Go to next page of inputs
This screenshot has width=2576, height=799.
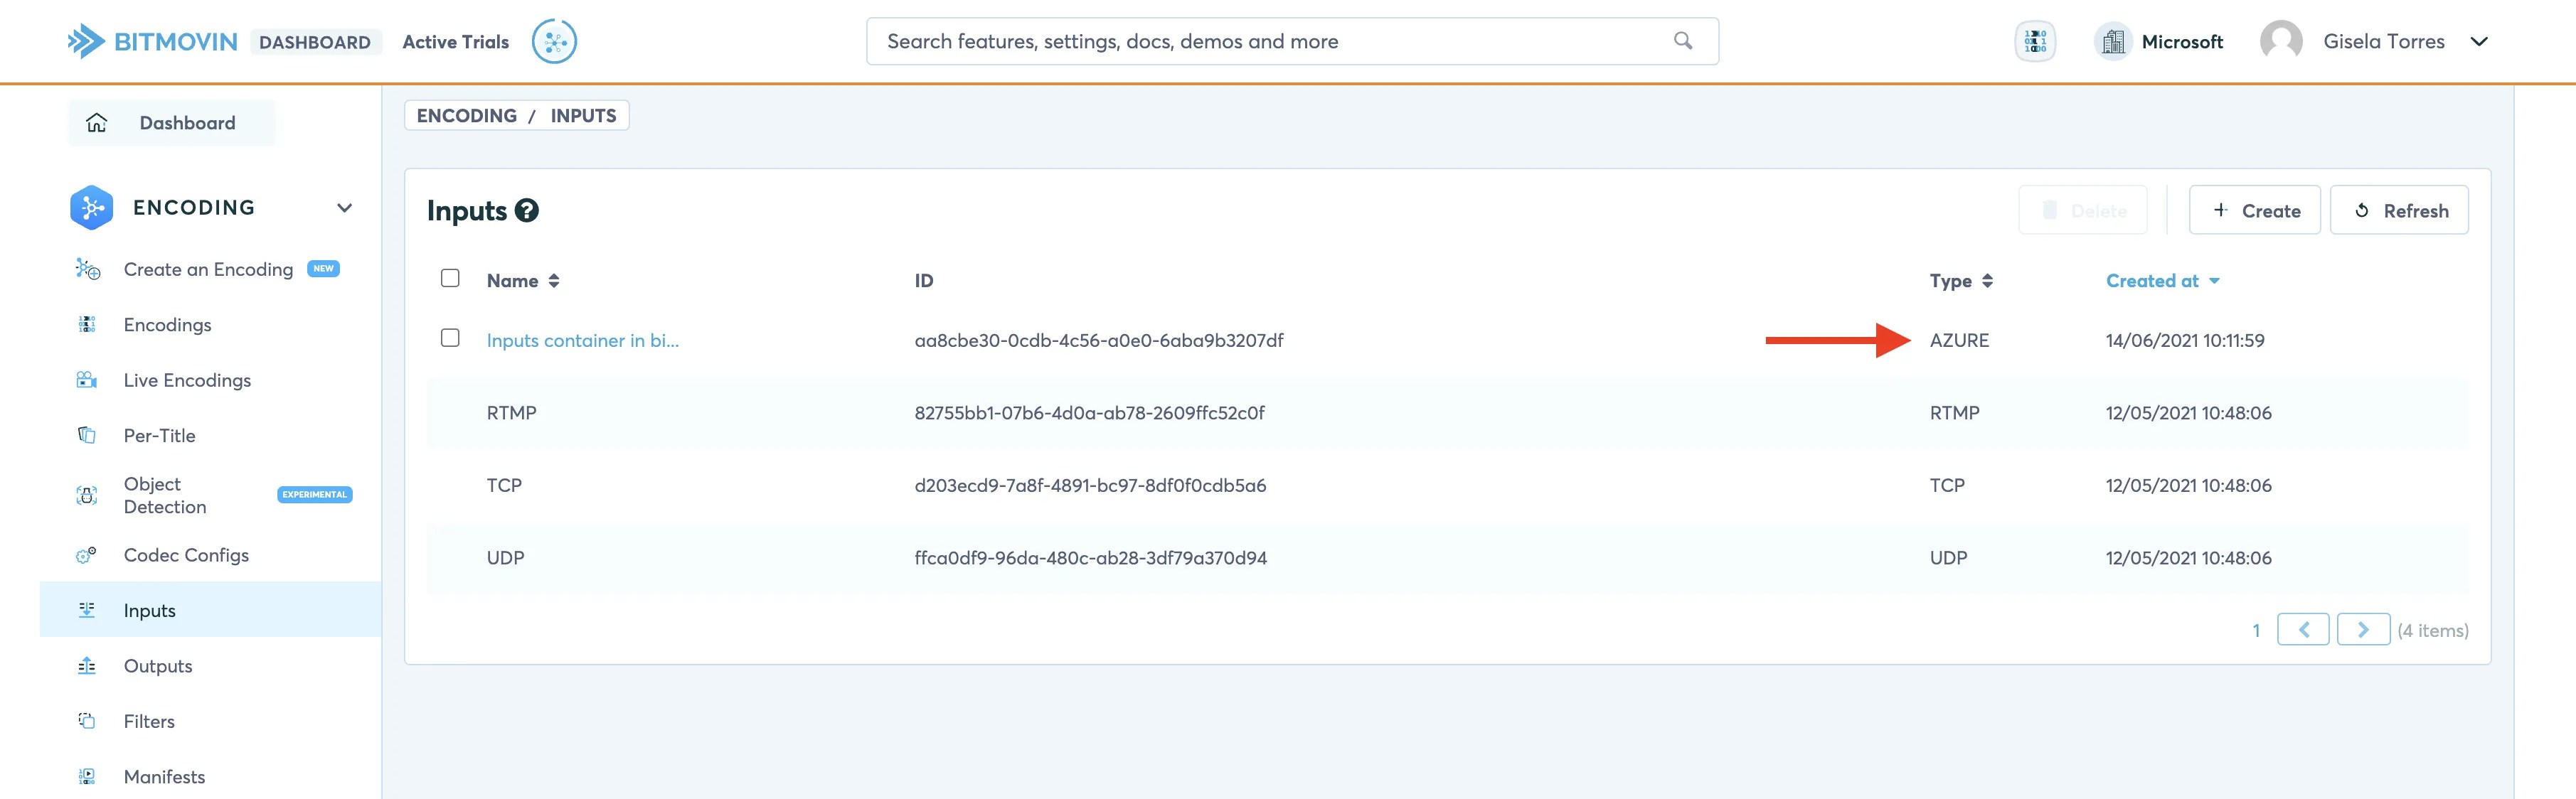2364,629
